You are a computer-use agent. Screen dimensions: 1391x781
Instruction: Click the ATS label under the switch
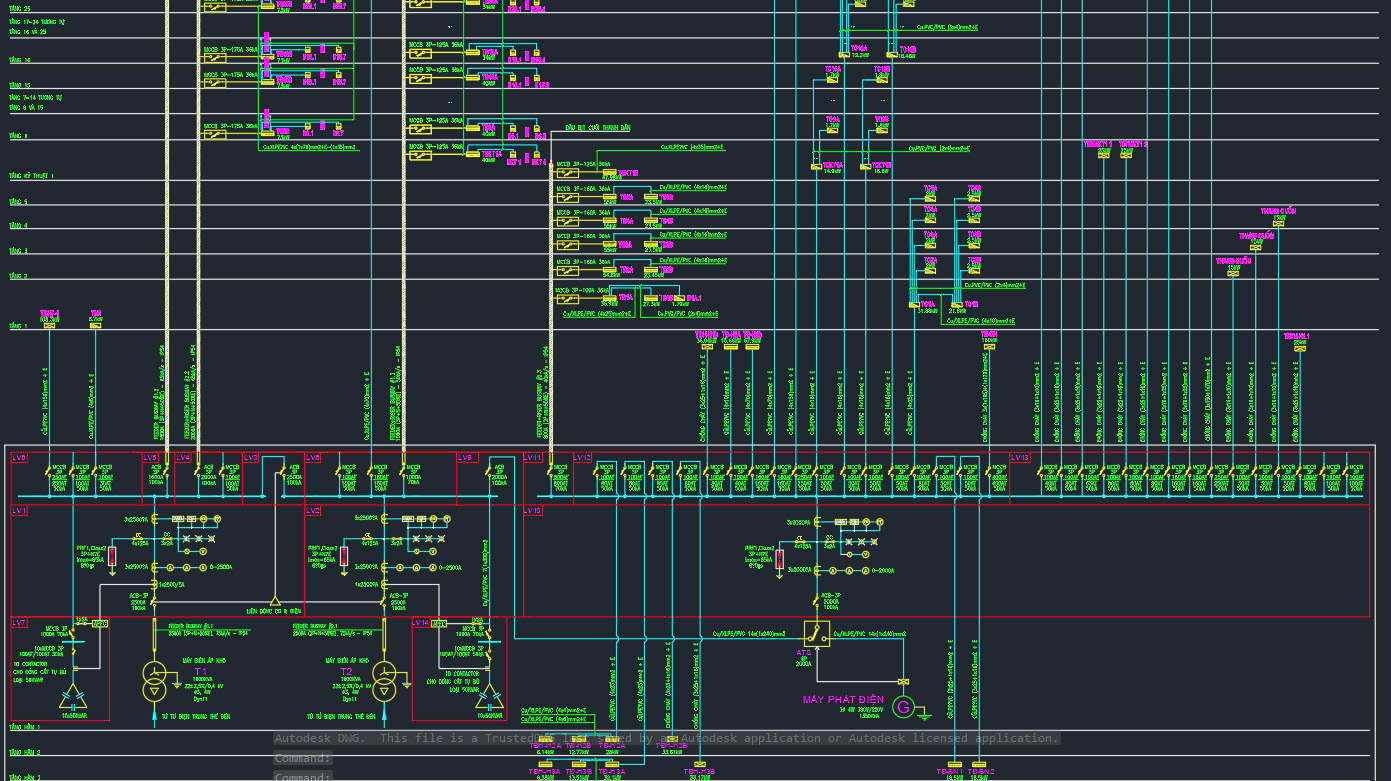pos(803,653)
